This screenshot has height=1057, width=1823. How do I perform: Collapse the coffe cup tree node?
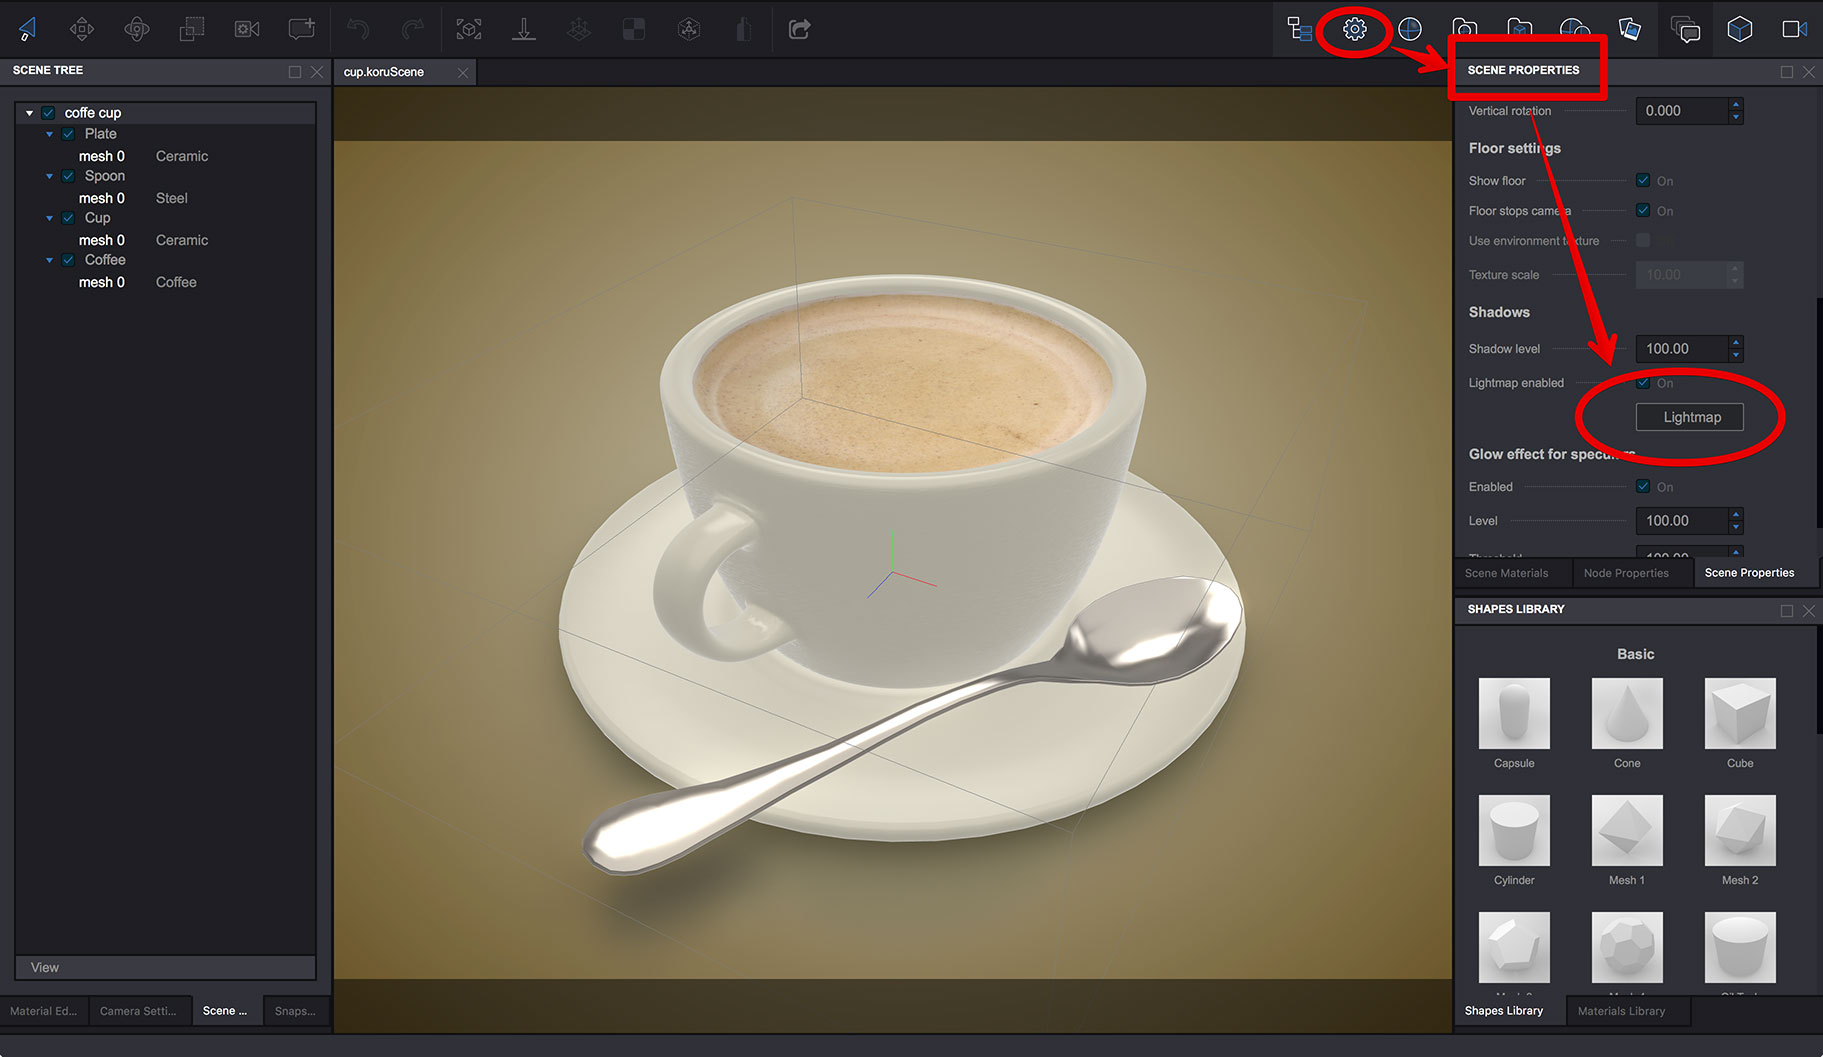pos(29,112)
